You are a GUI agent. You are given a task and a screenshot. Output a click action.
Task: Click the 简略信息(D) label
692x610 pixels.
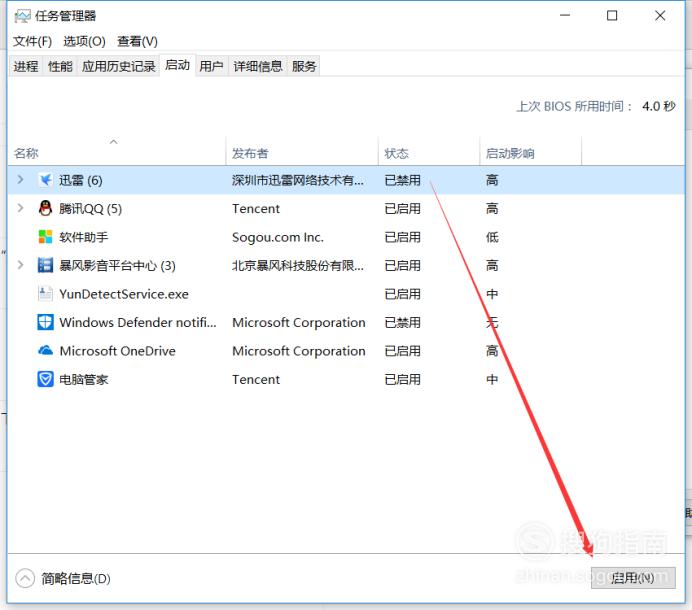76,578
